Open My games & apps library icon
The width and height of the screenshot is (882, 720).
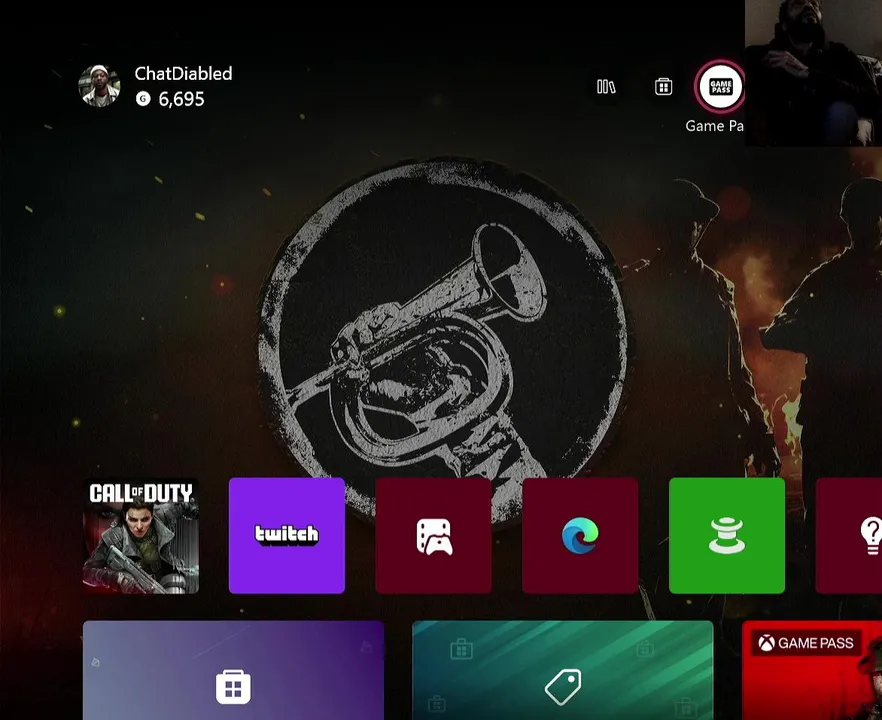tap(606, 87)
